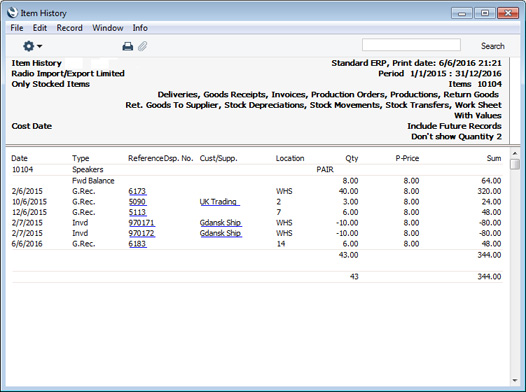This screenshot has height=392, width=526.
Task: Maximize the Item History window
Action: pos(485,13)
